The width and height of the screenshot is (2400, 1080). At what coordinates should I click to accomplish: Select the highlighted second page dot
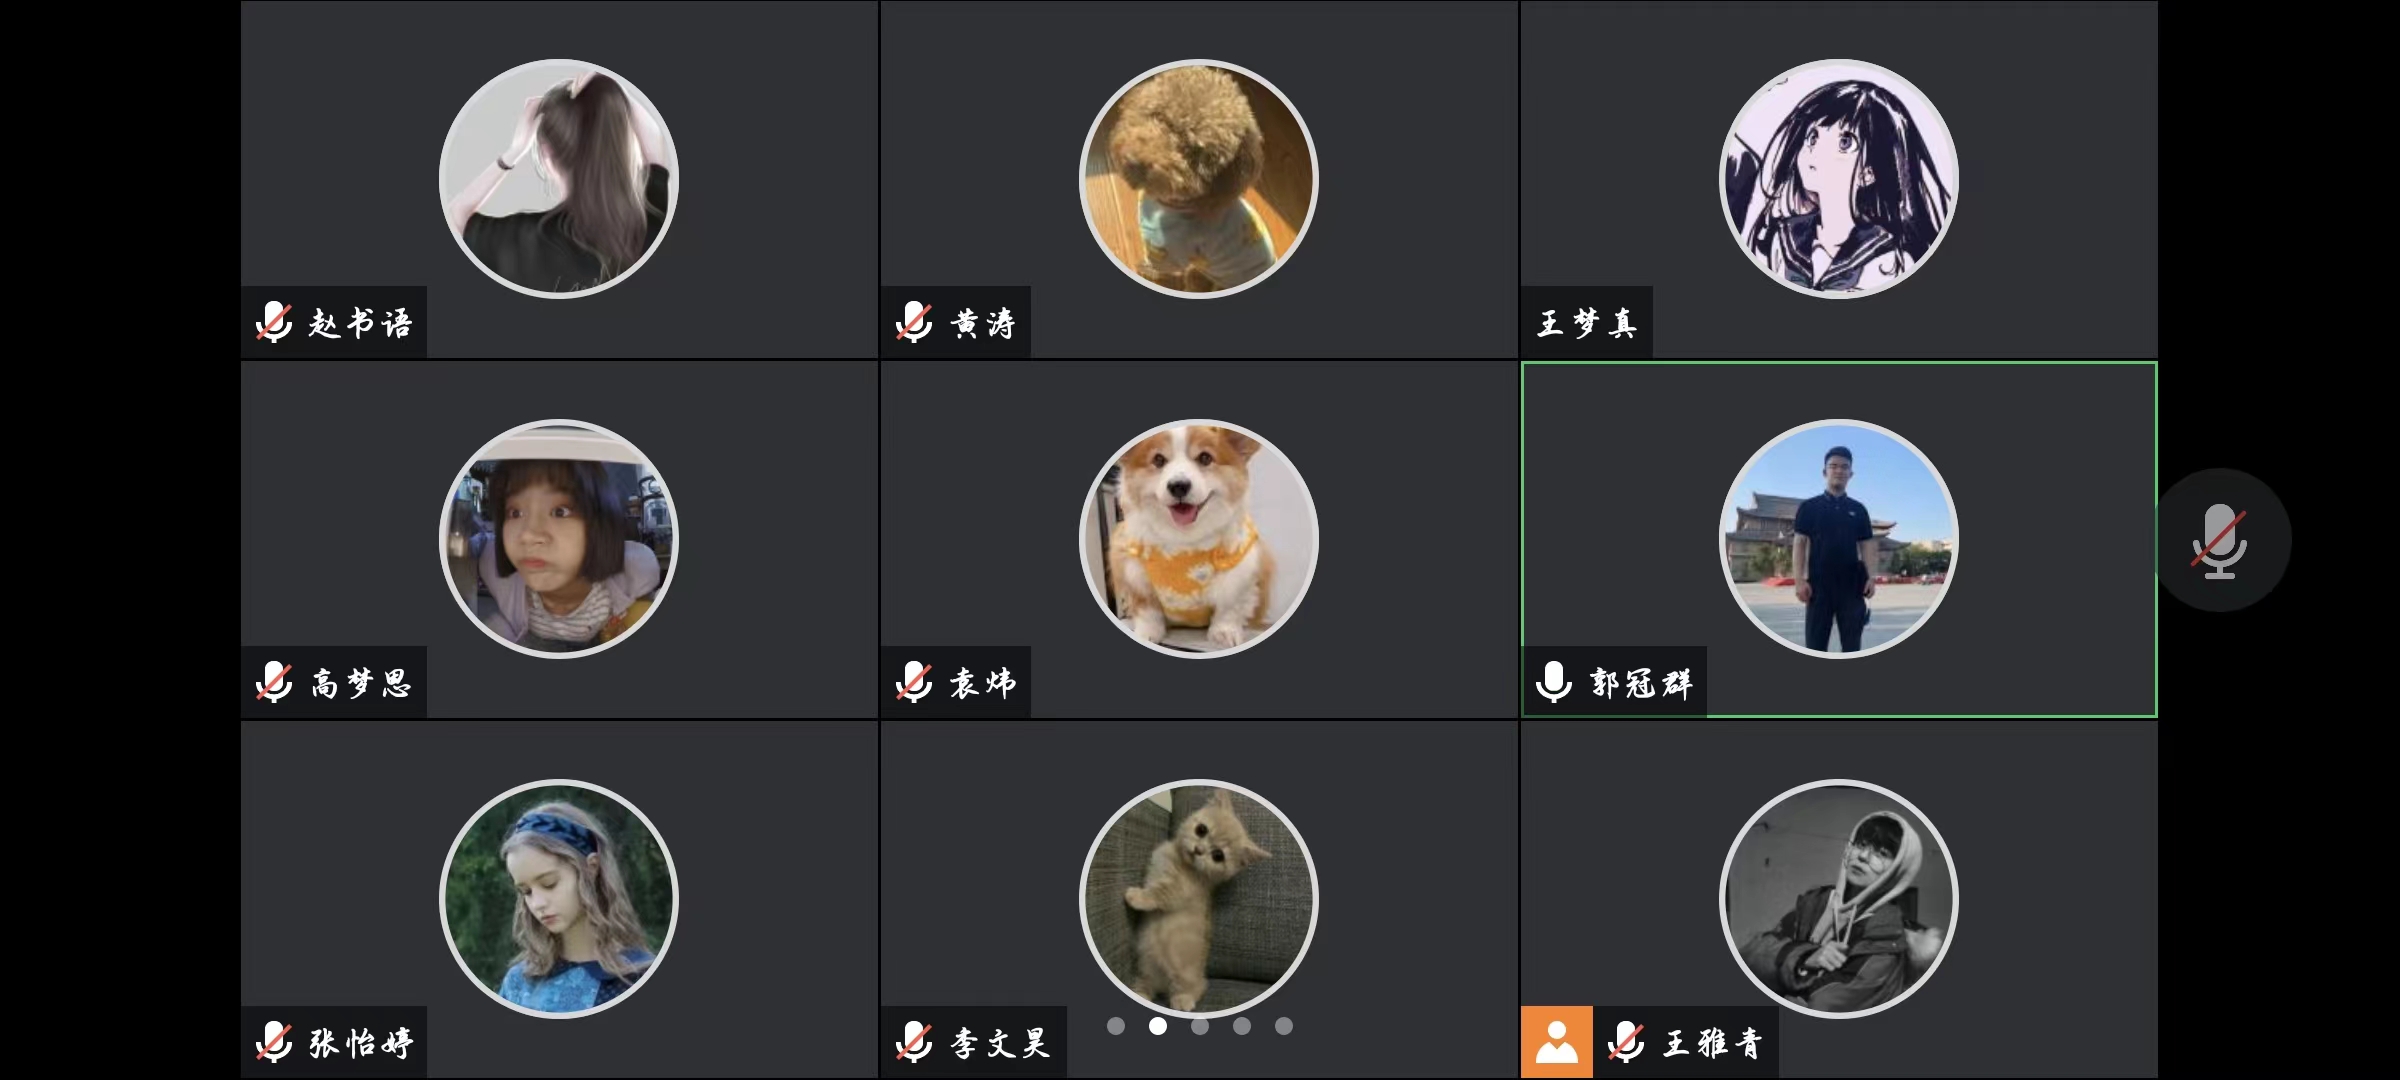pos(1158,1026)
